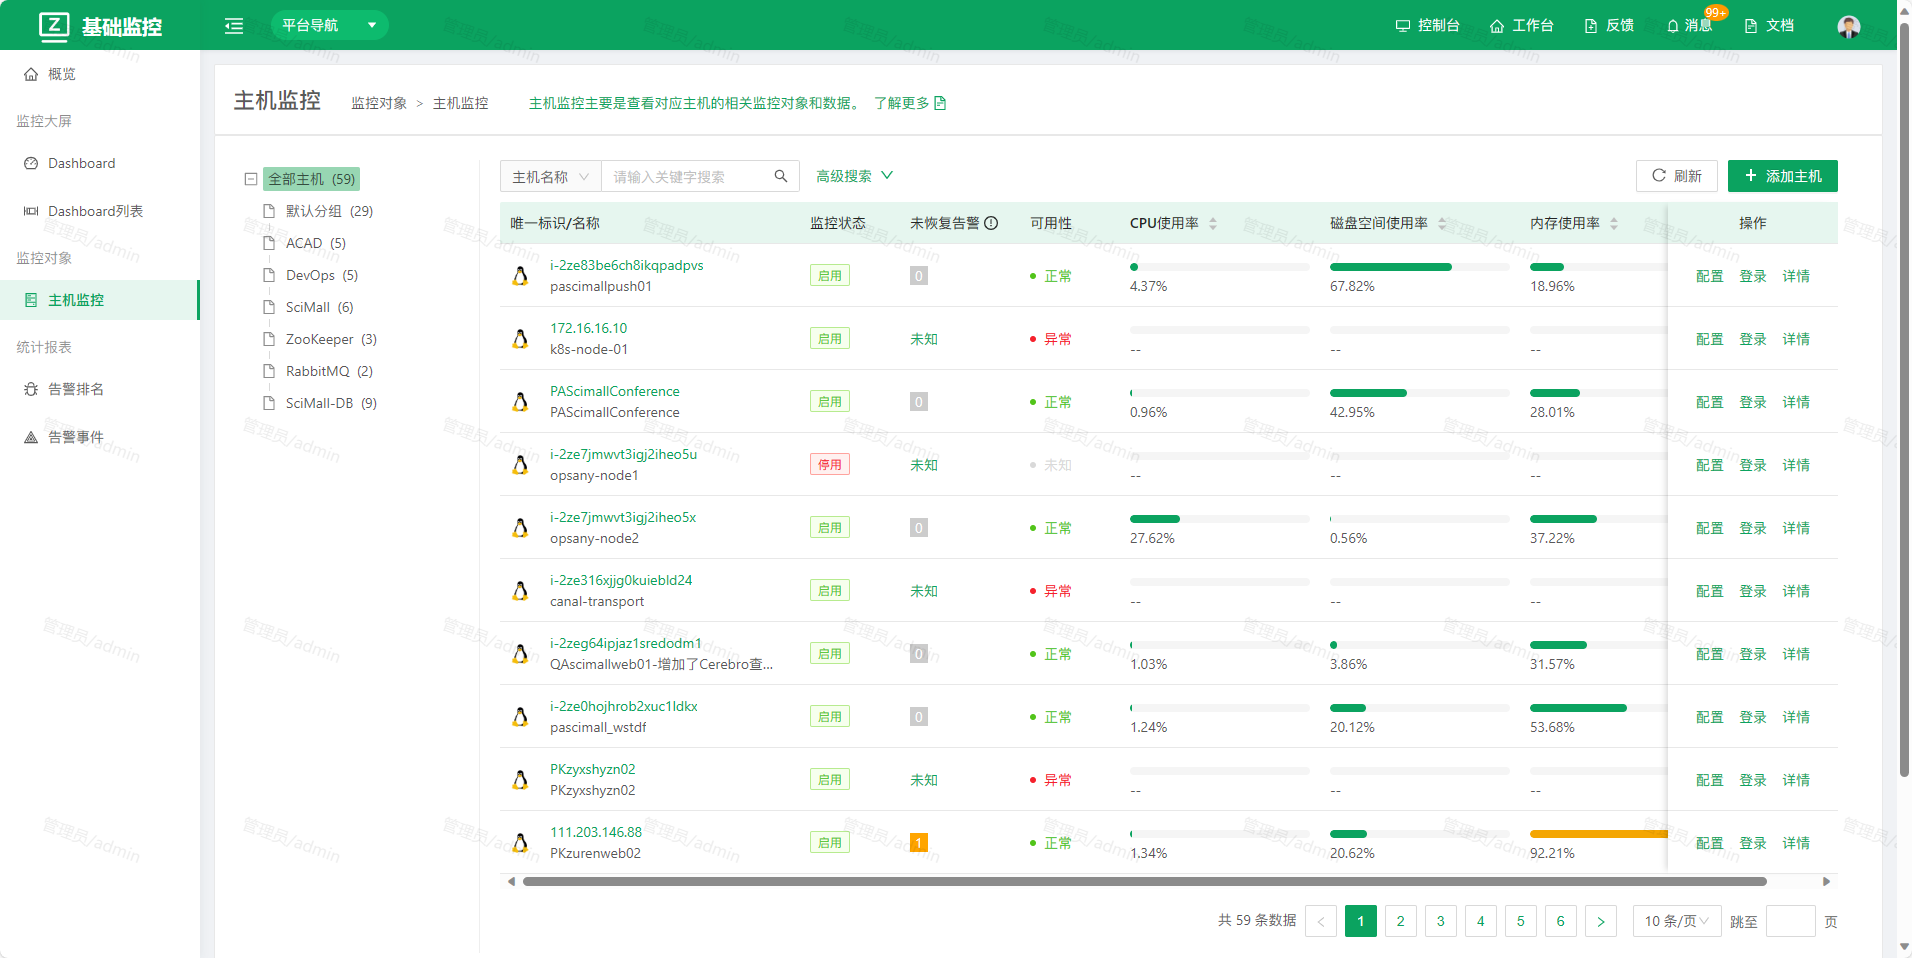Click the horizontal table scrollbar
The height and width of the screenshot is (958, 1912).
point(1144,882)
